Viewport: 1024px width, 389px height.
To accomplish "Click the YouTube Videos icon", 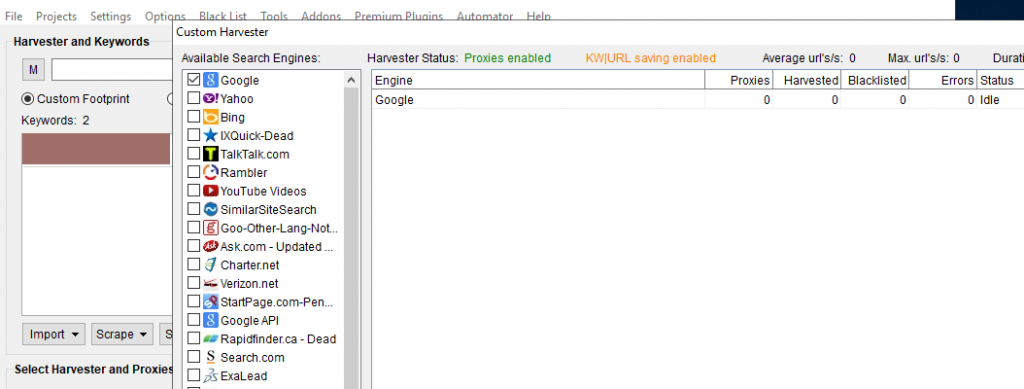I will (x=210, y=191).
